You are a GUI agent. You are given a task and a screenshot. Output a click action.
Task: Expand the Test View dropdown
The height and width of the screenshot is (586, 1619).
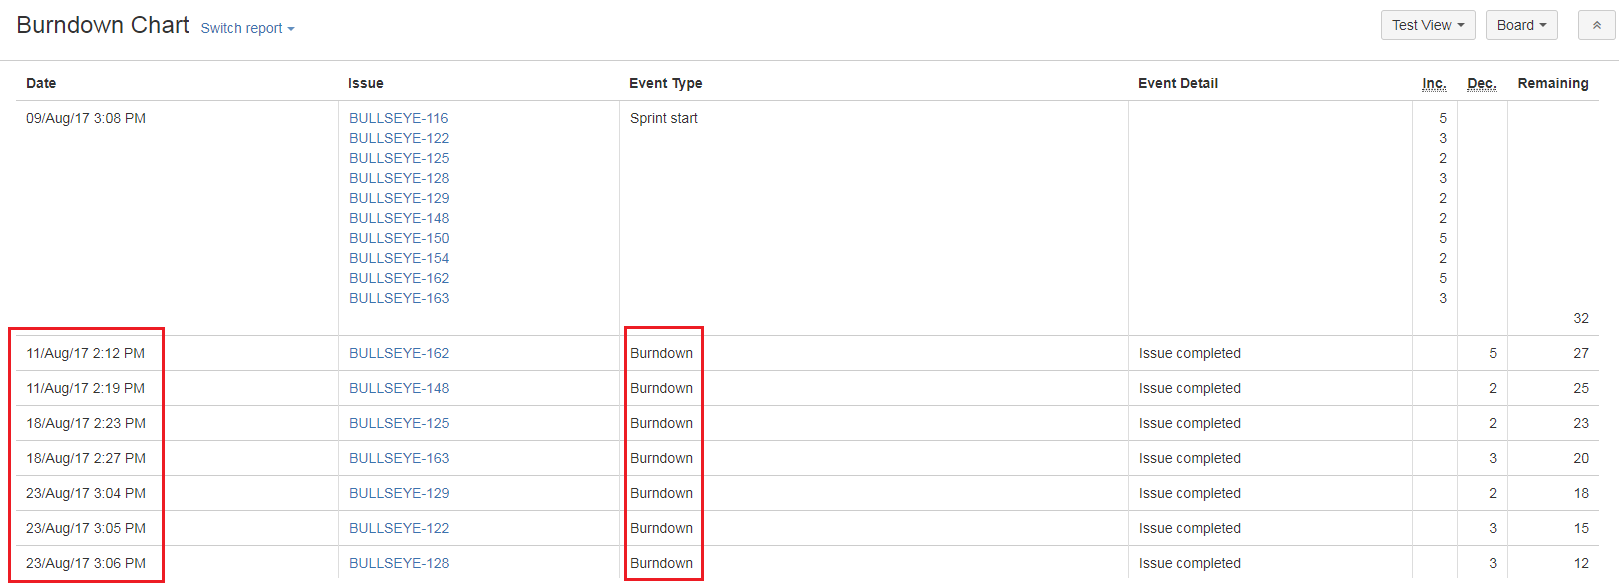1428,25
